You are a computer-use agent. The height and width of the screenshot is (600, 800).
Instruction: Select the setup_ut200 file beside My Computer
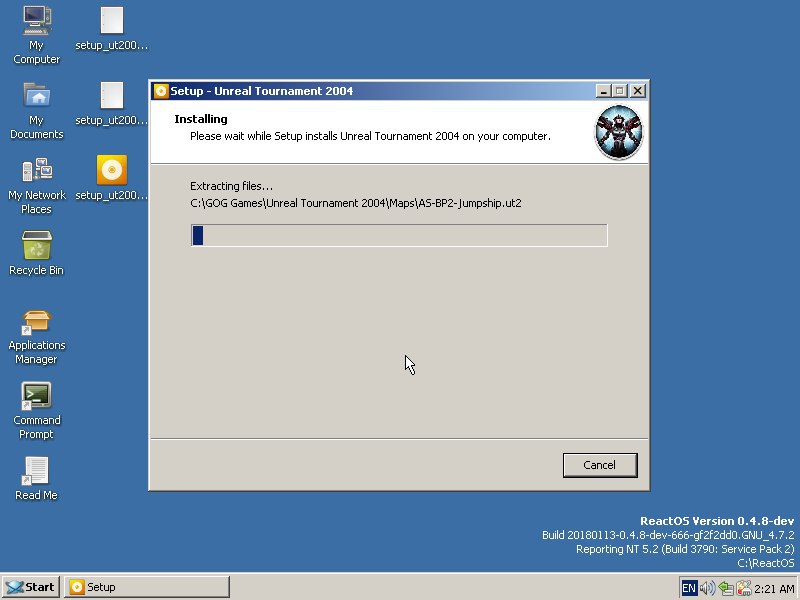[x=112, y=29]
